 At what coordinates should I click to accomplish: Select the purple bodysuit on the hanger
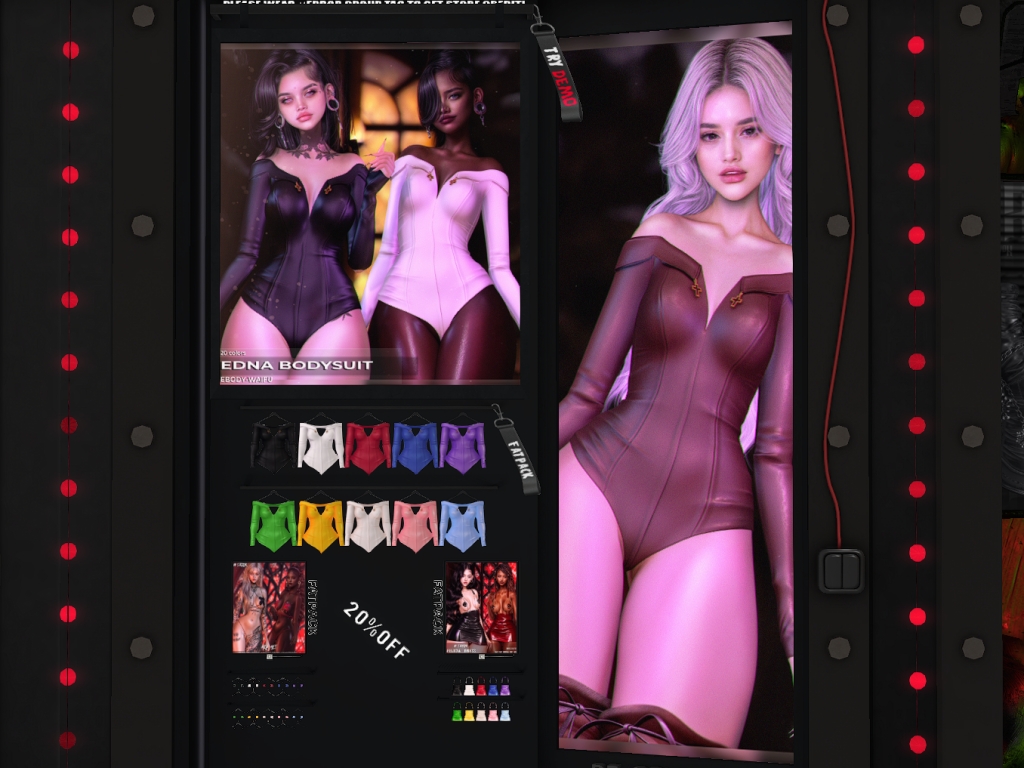click(462, 446)
